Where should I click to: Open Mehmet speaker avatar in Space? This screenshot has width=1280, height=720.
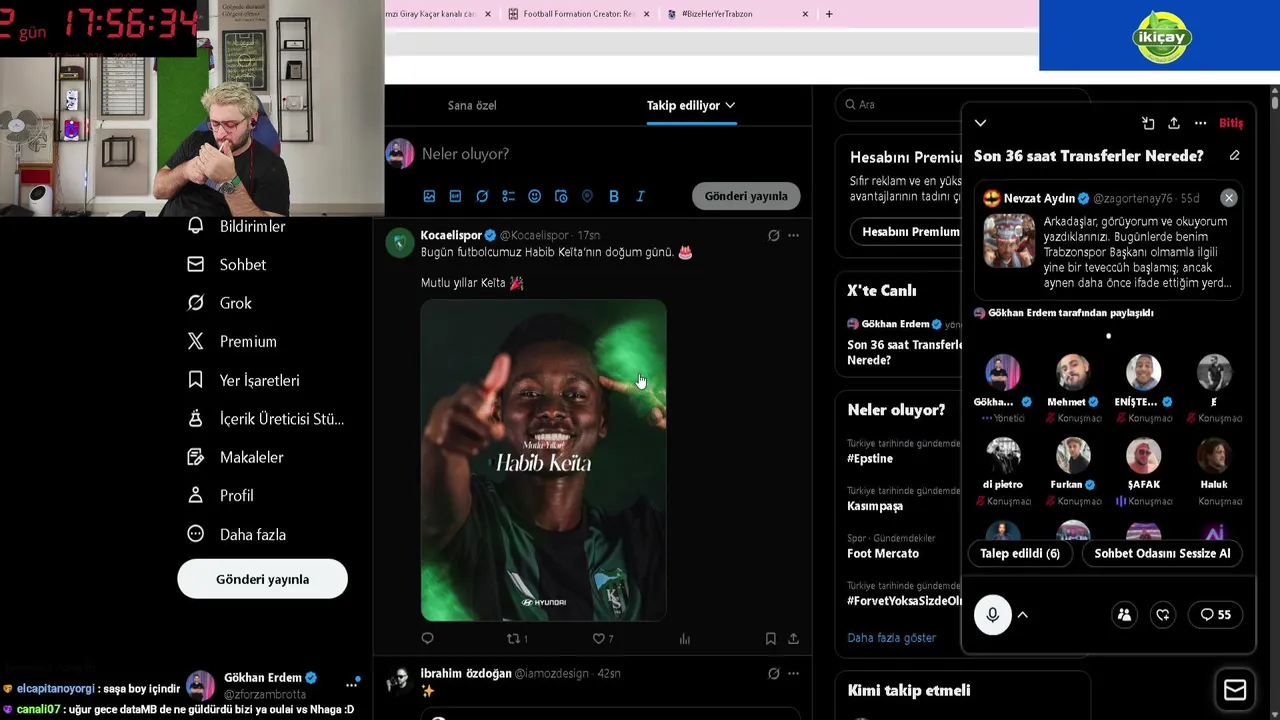click(x=1073, y=372)
